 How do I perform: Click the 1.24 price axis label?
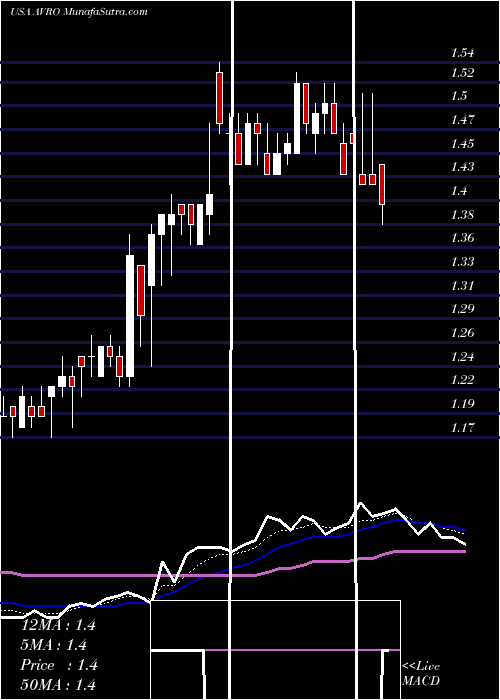pos(462,357)
